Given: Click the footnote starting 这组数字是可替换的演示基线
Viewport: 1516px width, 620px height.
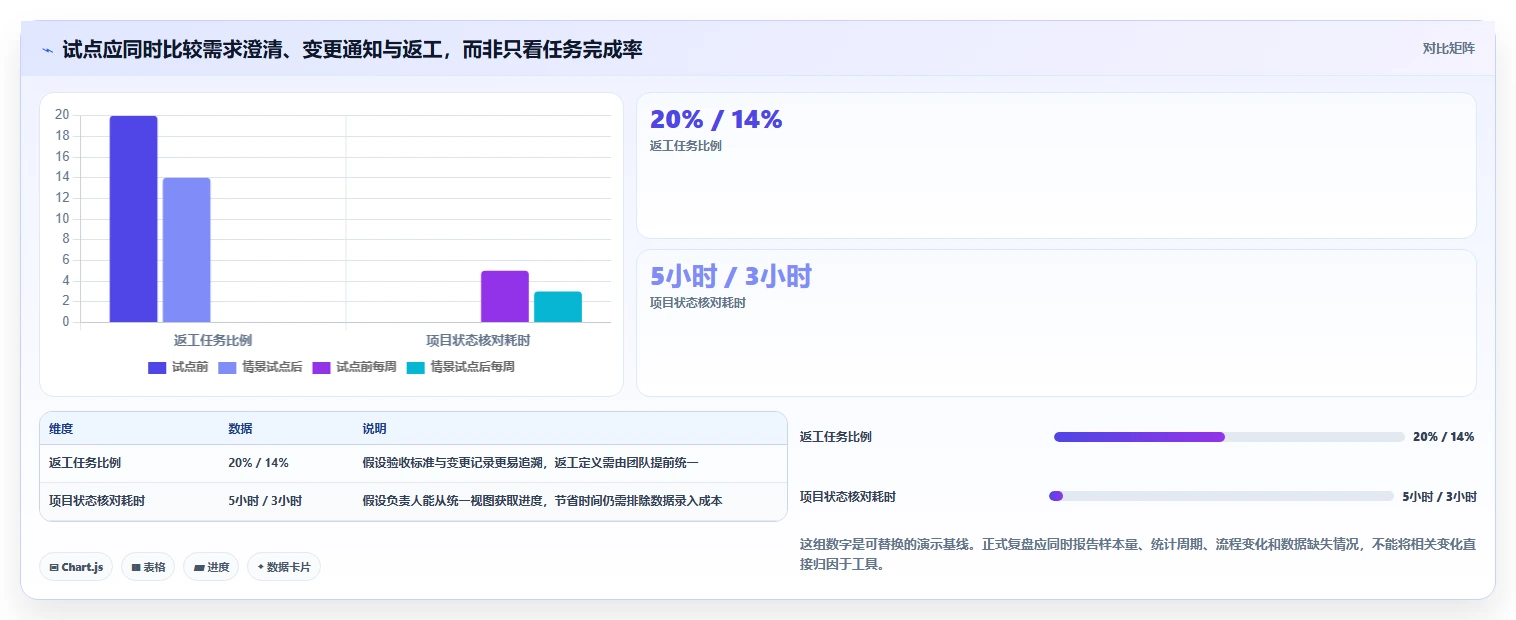Looking at the screenshot, I should point(1138,555).
